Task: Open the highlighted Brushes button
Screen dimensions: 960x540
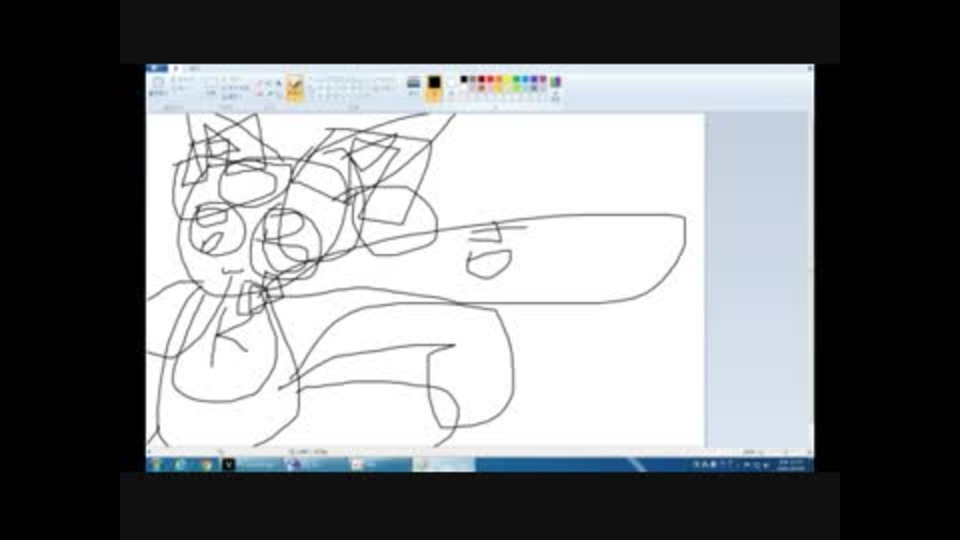Action: coord(295,88)
